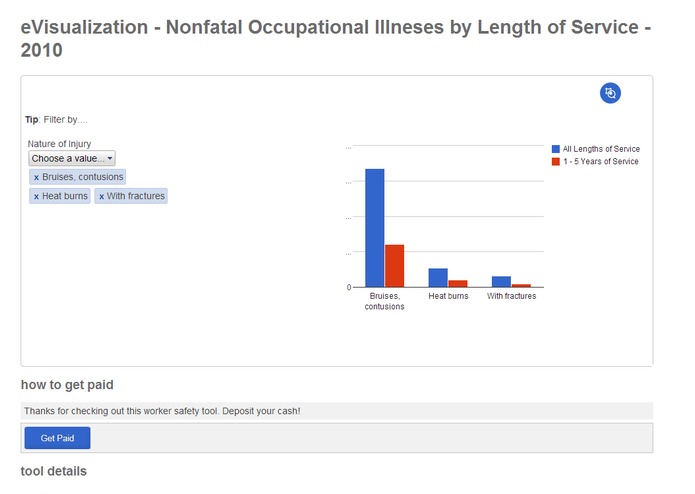The image size is (695, 494).
Task: Remove the Heat burns filter x
Action: (36, 196)
